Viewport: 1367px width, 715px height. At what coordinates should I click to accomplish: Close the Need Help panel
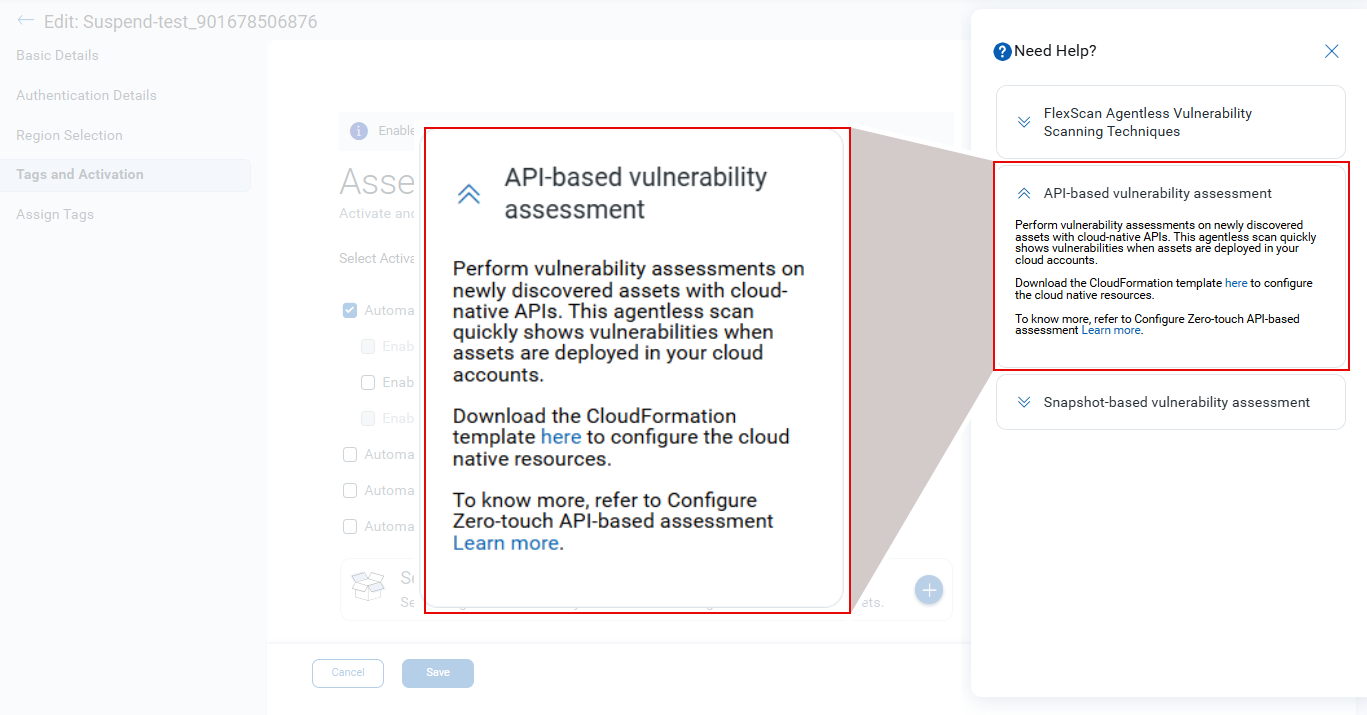click(1331, 51)
